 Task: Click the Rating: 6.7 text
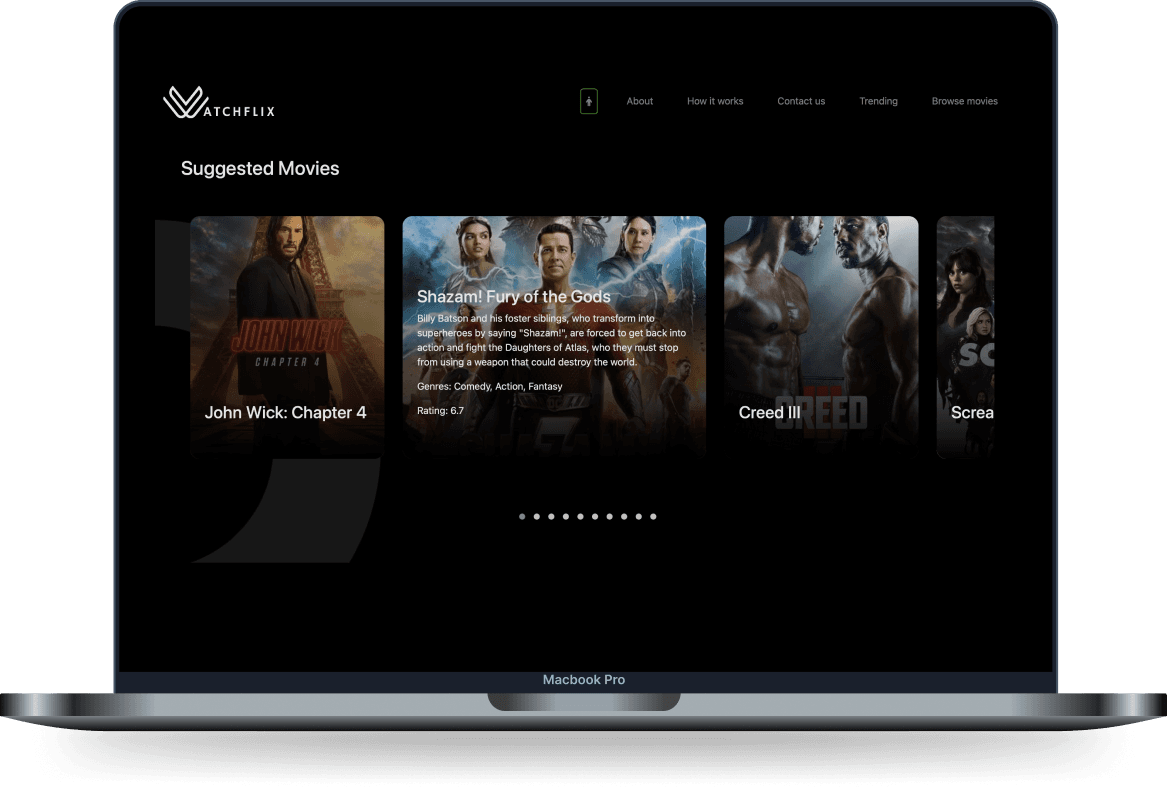(x=440, y=411)
